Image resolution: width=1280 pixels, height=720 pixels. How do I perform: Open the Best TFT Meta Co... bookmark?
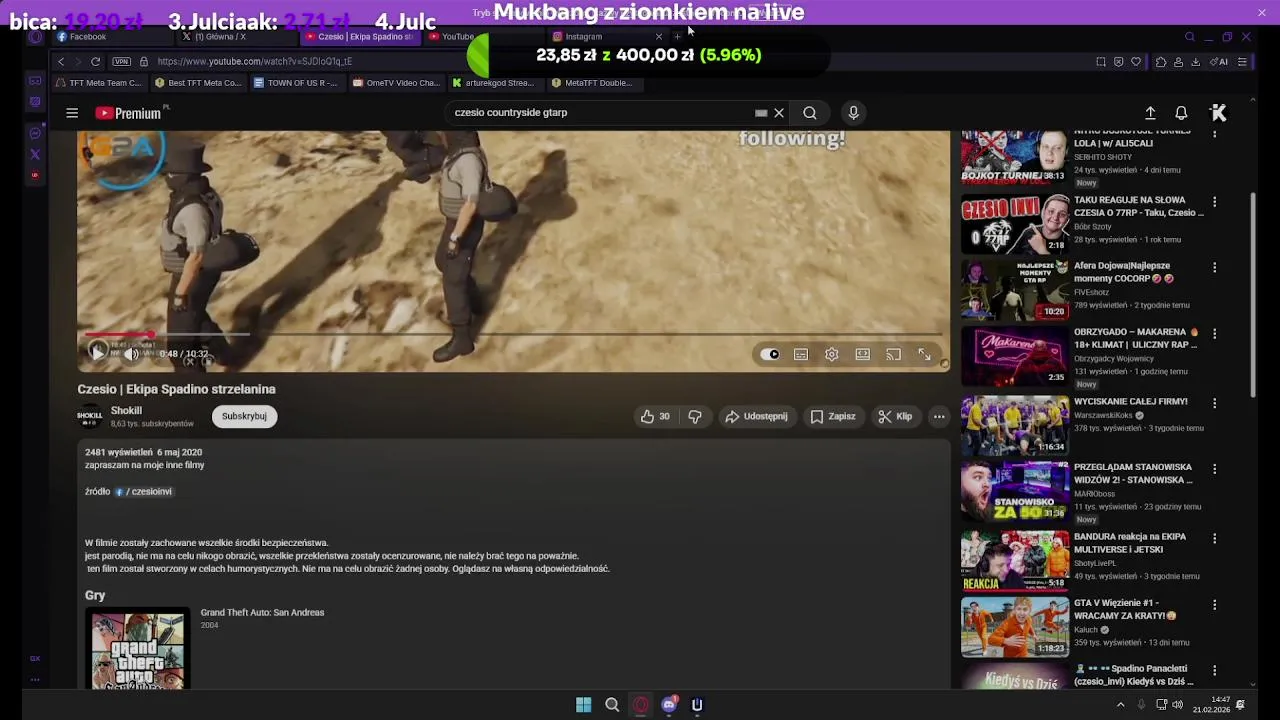(198, 83)
